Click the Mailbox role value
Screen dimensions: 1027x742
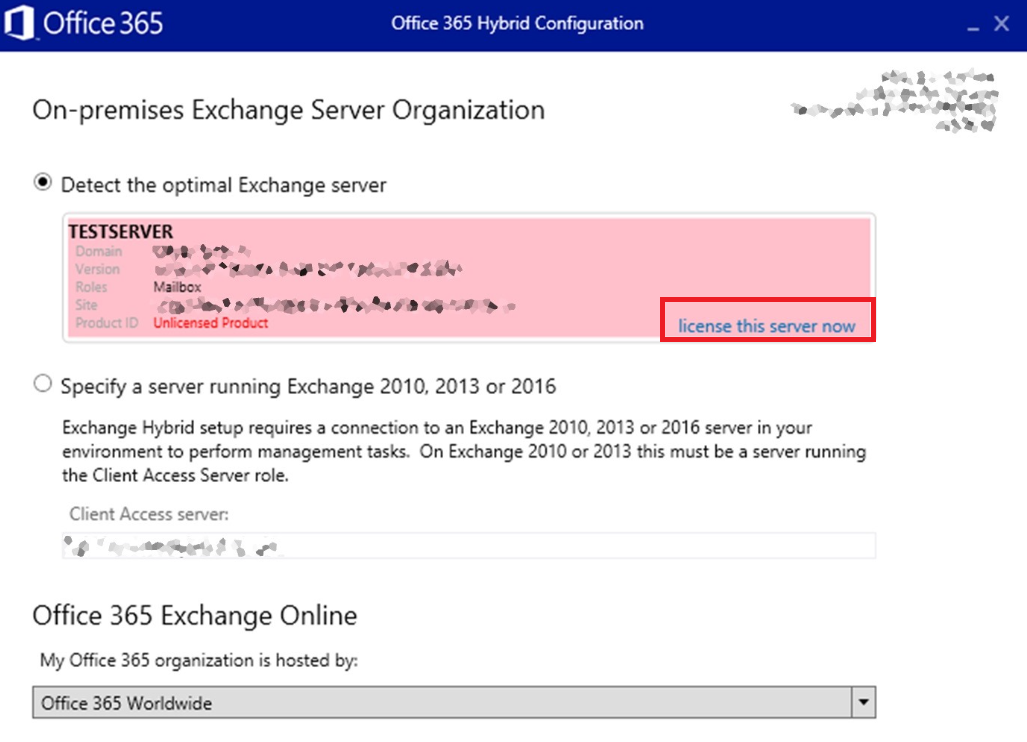pos(177,287)
